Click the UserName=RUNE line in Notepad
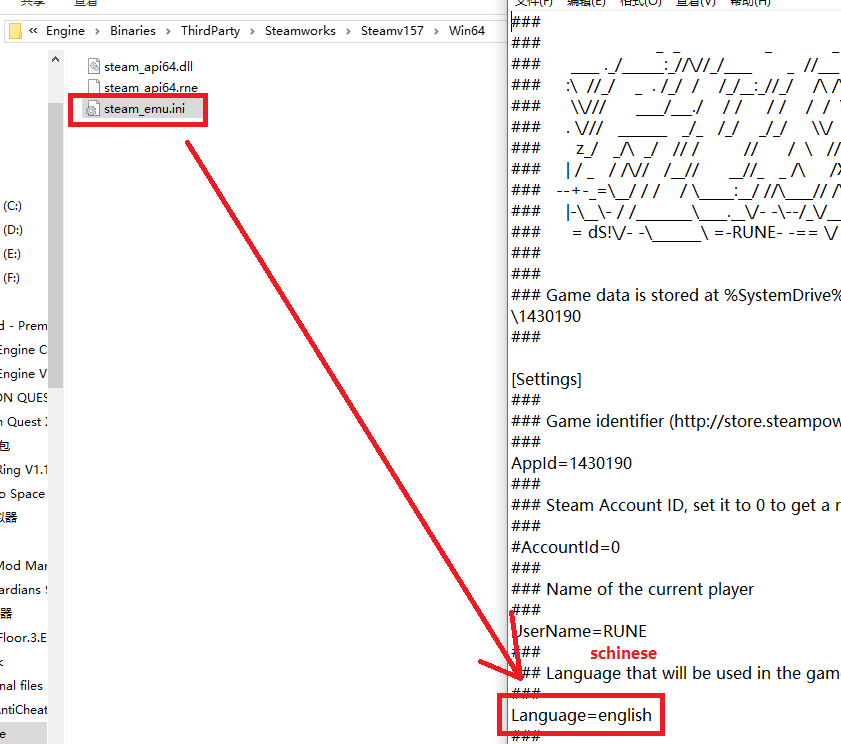 point(579,631)
